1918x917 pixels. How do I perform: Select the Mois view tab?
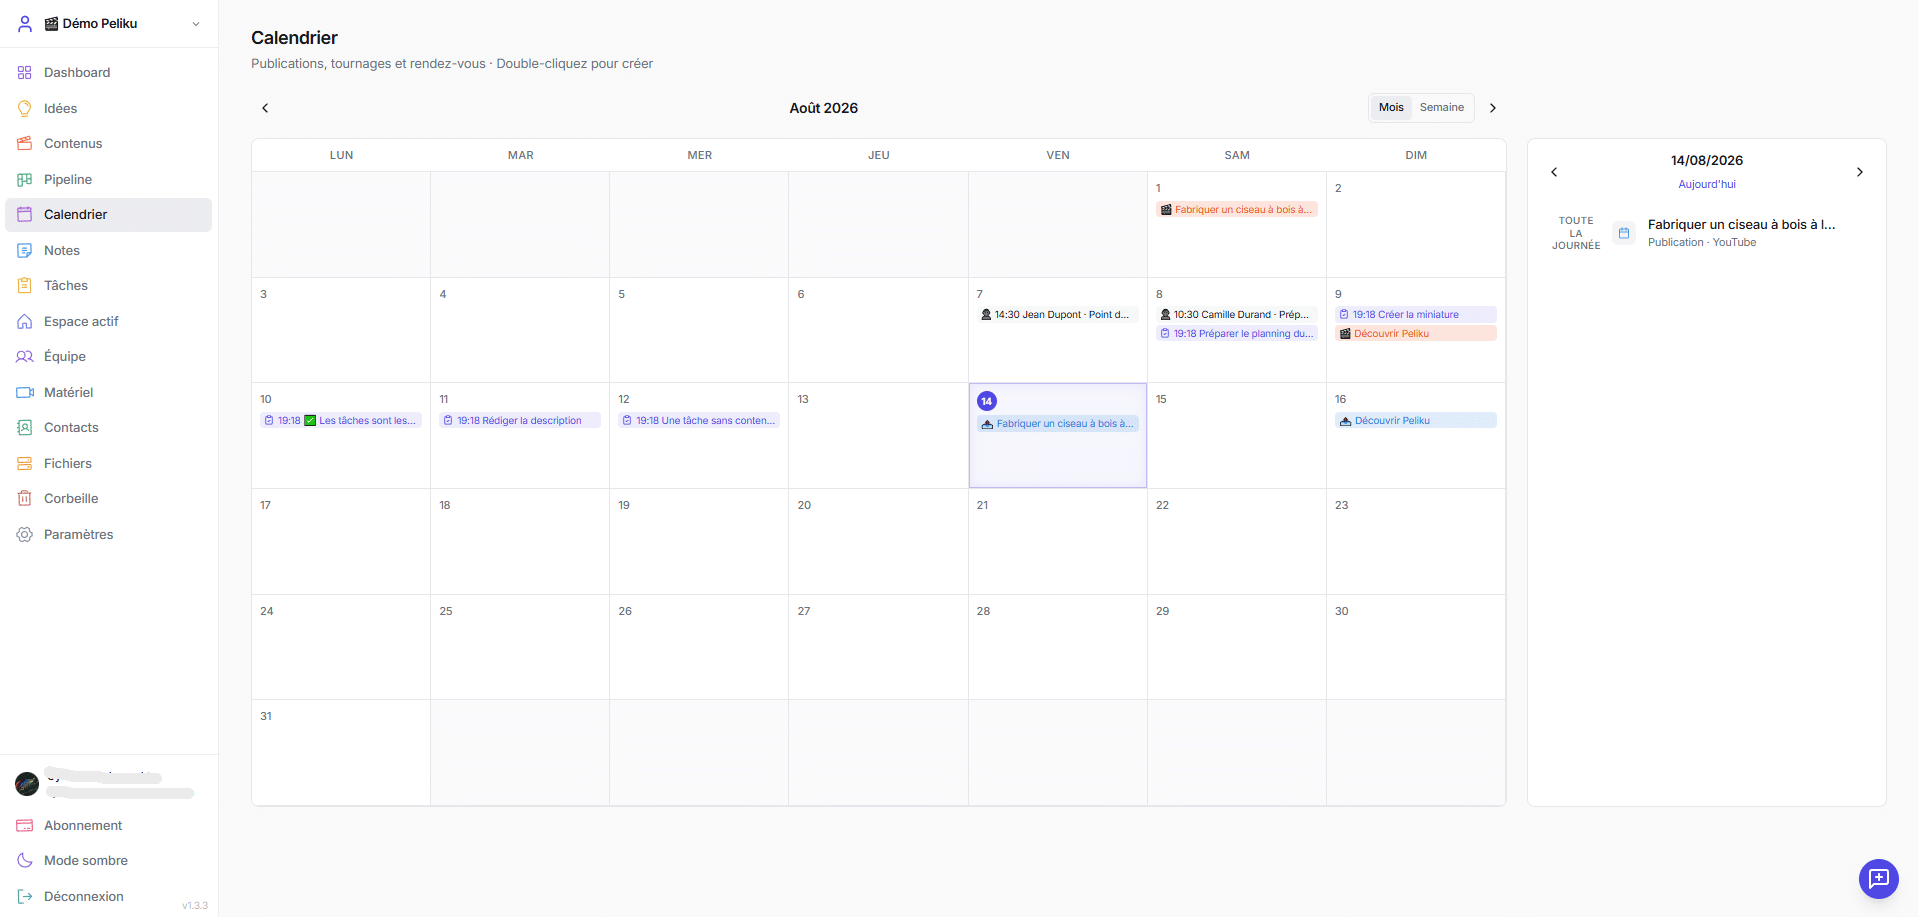click(x=1391, y=108)
